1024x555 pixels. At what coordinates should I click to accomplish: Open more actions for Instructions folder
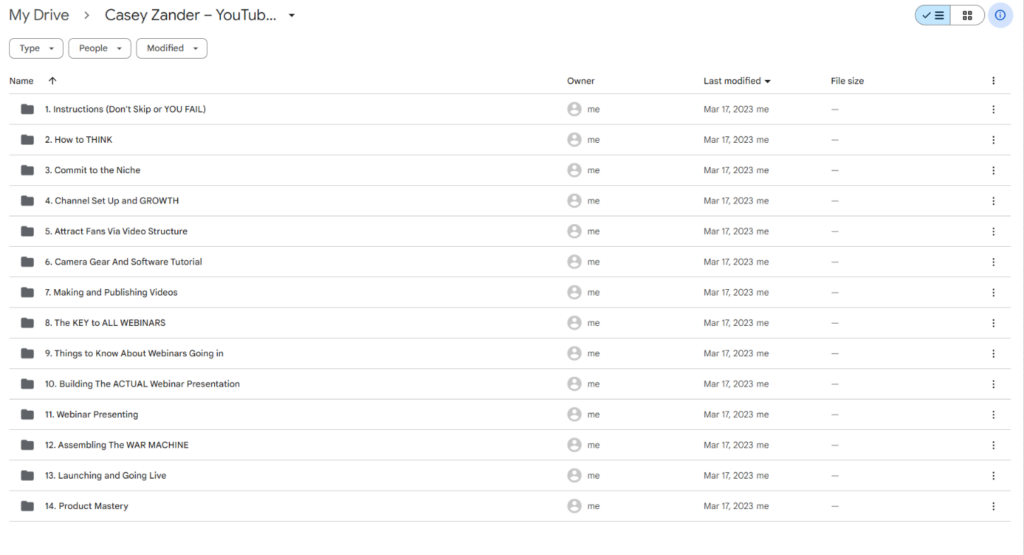tap(993, 109)
